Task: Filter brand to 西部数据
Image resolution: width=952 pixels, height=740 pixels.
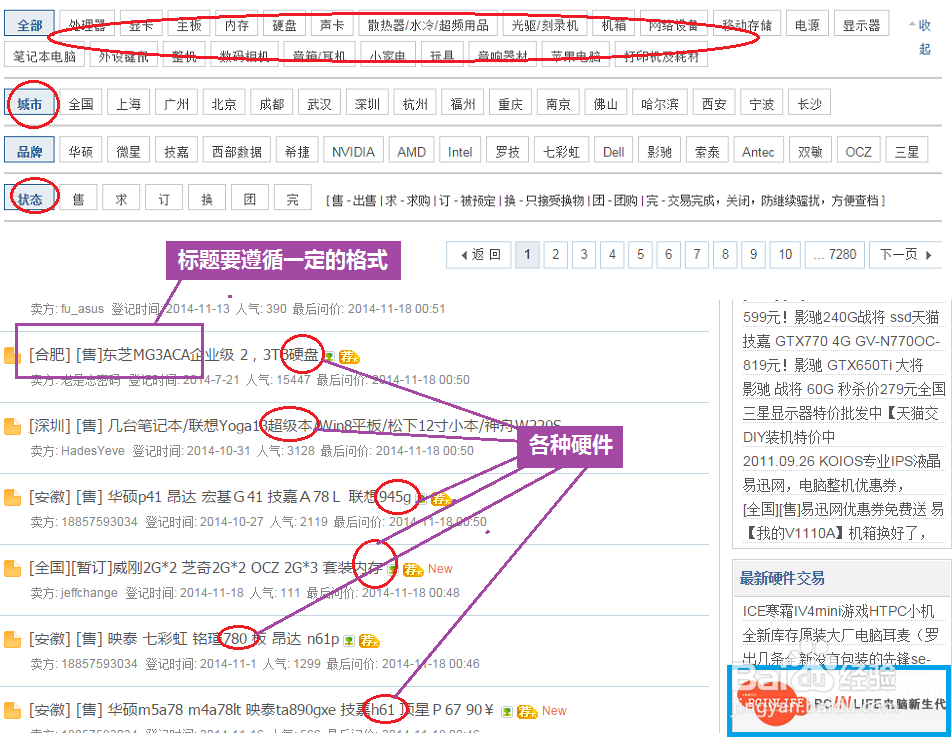Action: point(237,152)
